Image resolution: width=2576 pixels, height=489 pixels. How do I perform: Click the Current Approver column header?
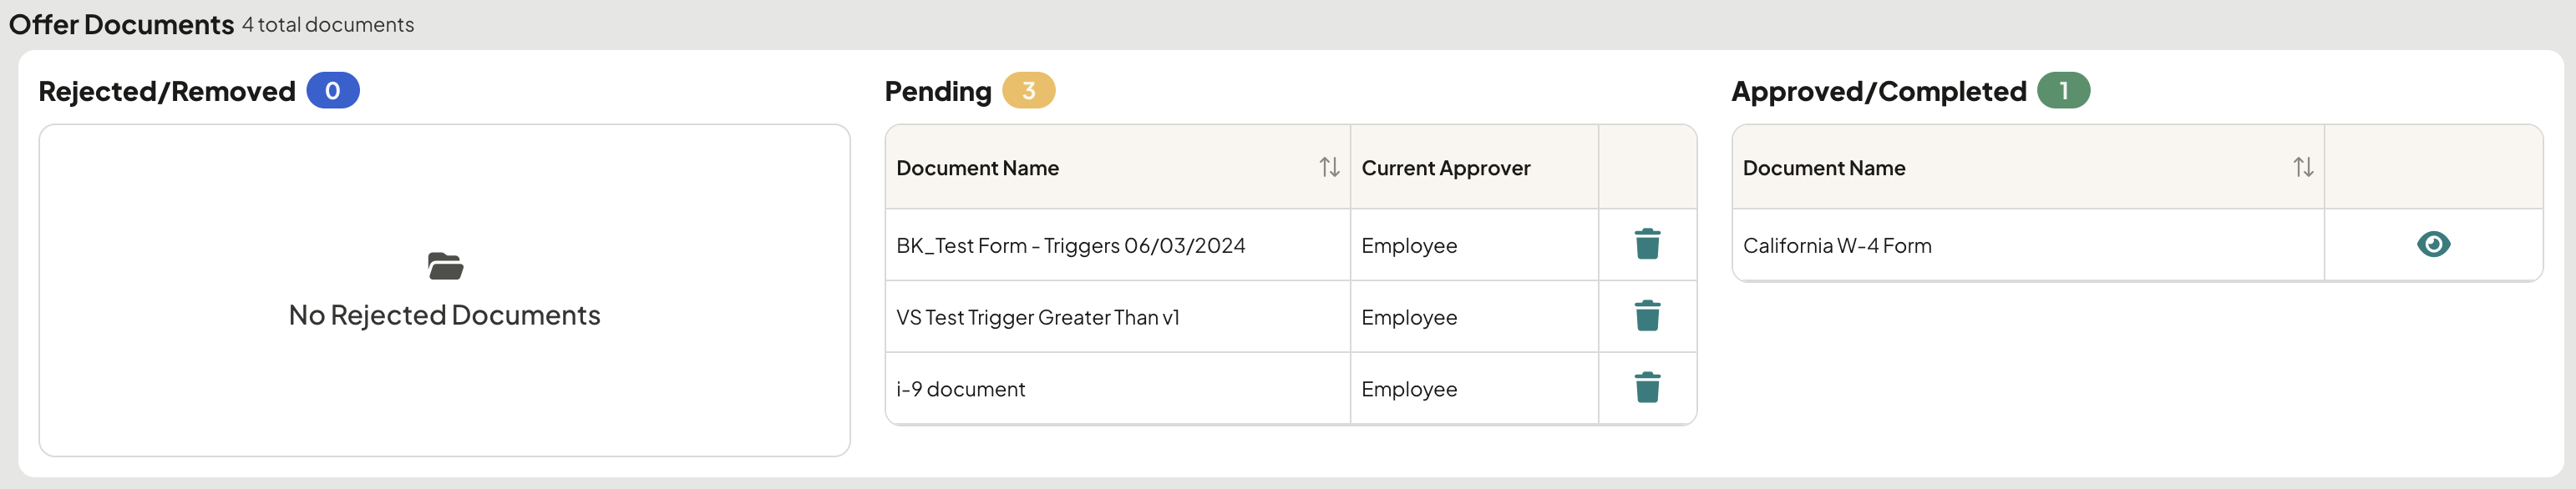[1445, 168]
